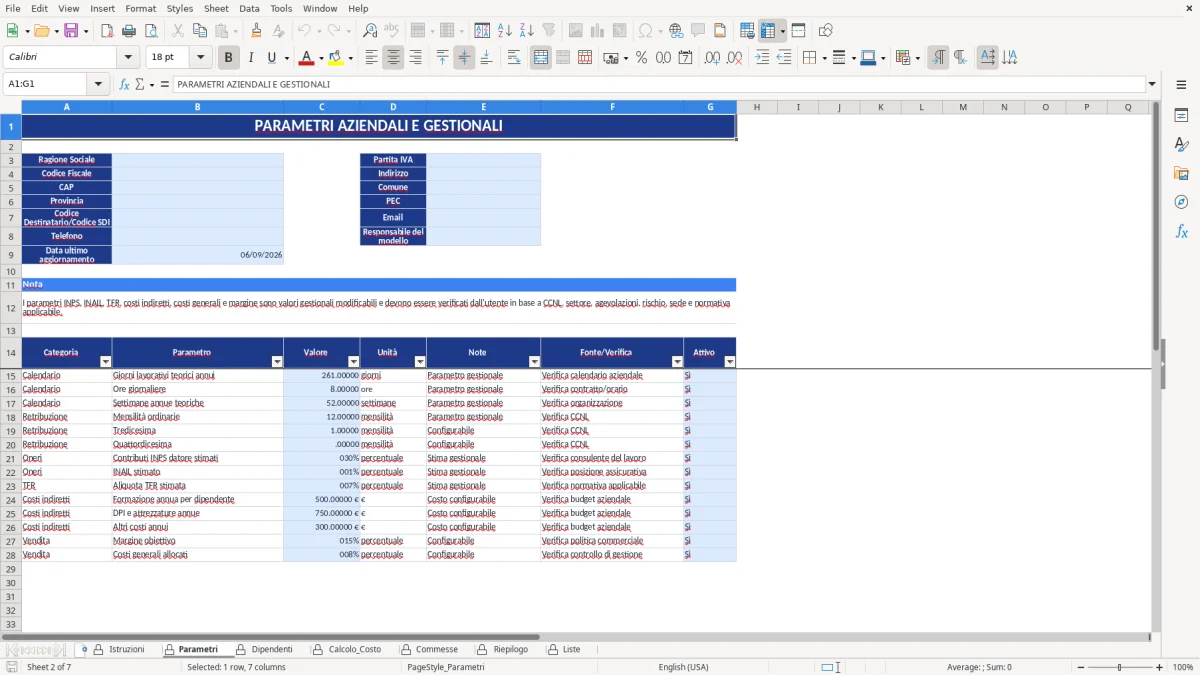Open the Data menu
The width and height of the screenshot is (1200, 675).
pyautogui.click(x=249, y=8)
